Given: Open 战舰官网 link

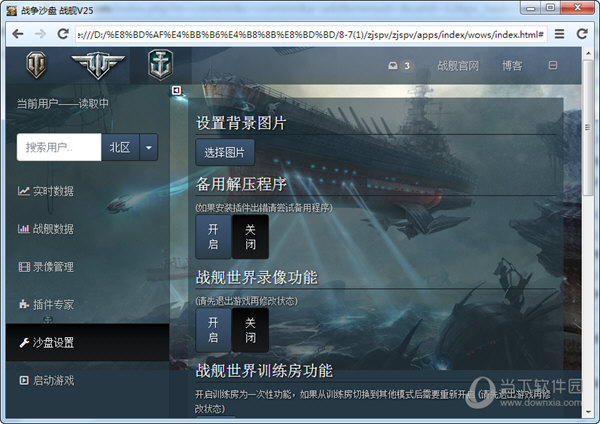Looking at the screenshot, I should (458, 66).
